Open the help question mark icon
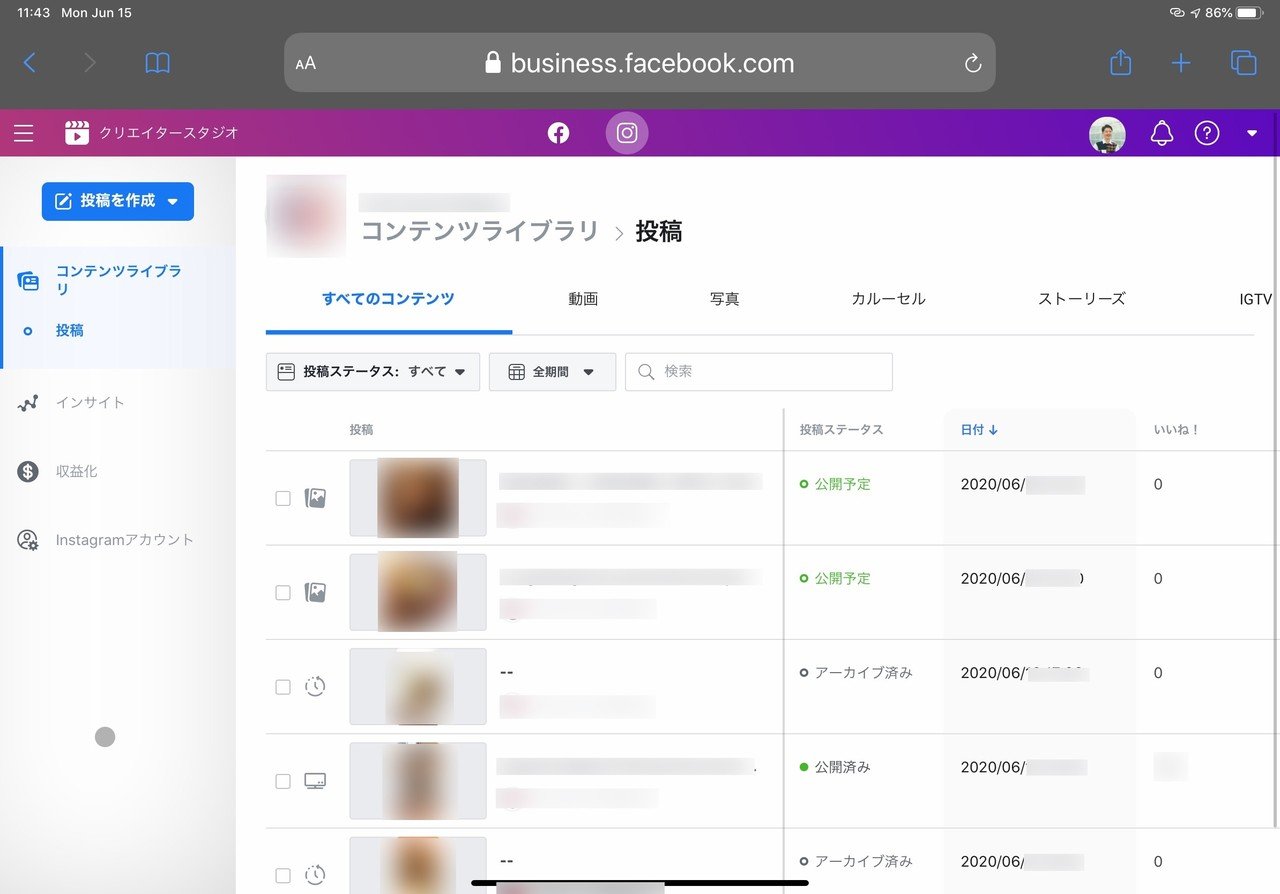Viewport: 1280px width, 894px height. pyautogui.click(x=1207, y=132)
